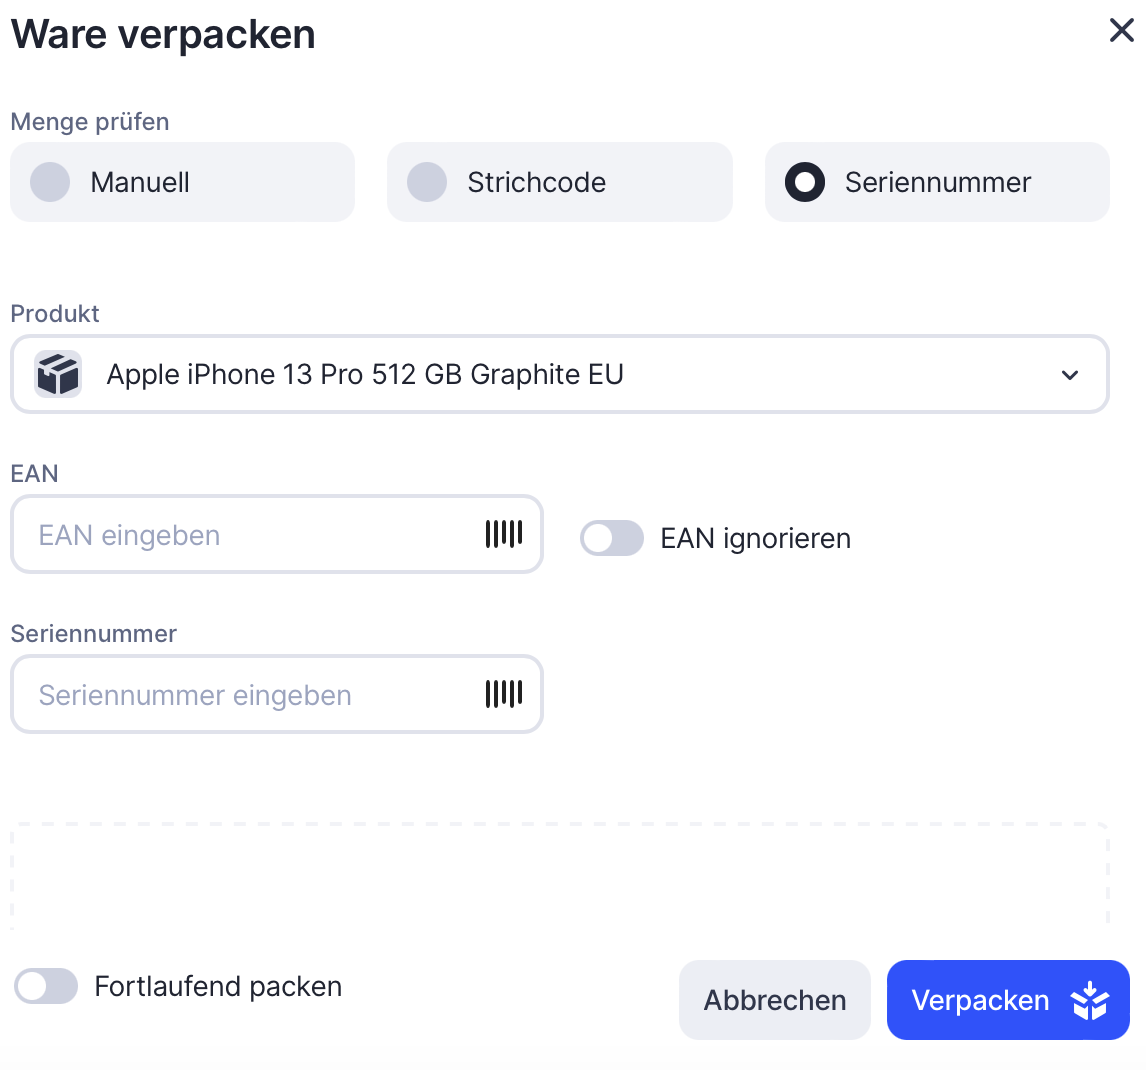Screen dimensions: 1146x1070
Task: Click the Fortlaufend packen label
Action: (x=218, y=987)
